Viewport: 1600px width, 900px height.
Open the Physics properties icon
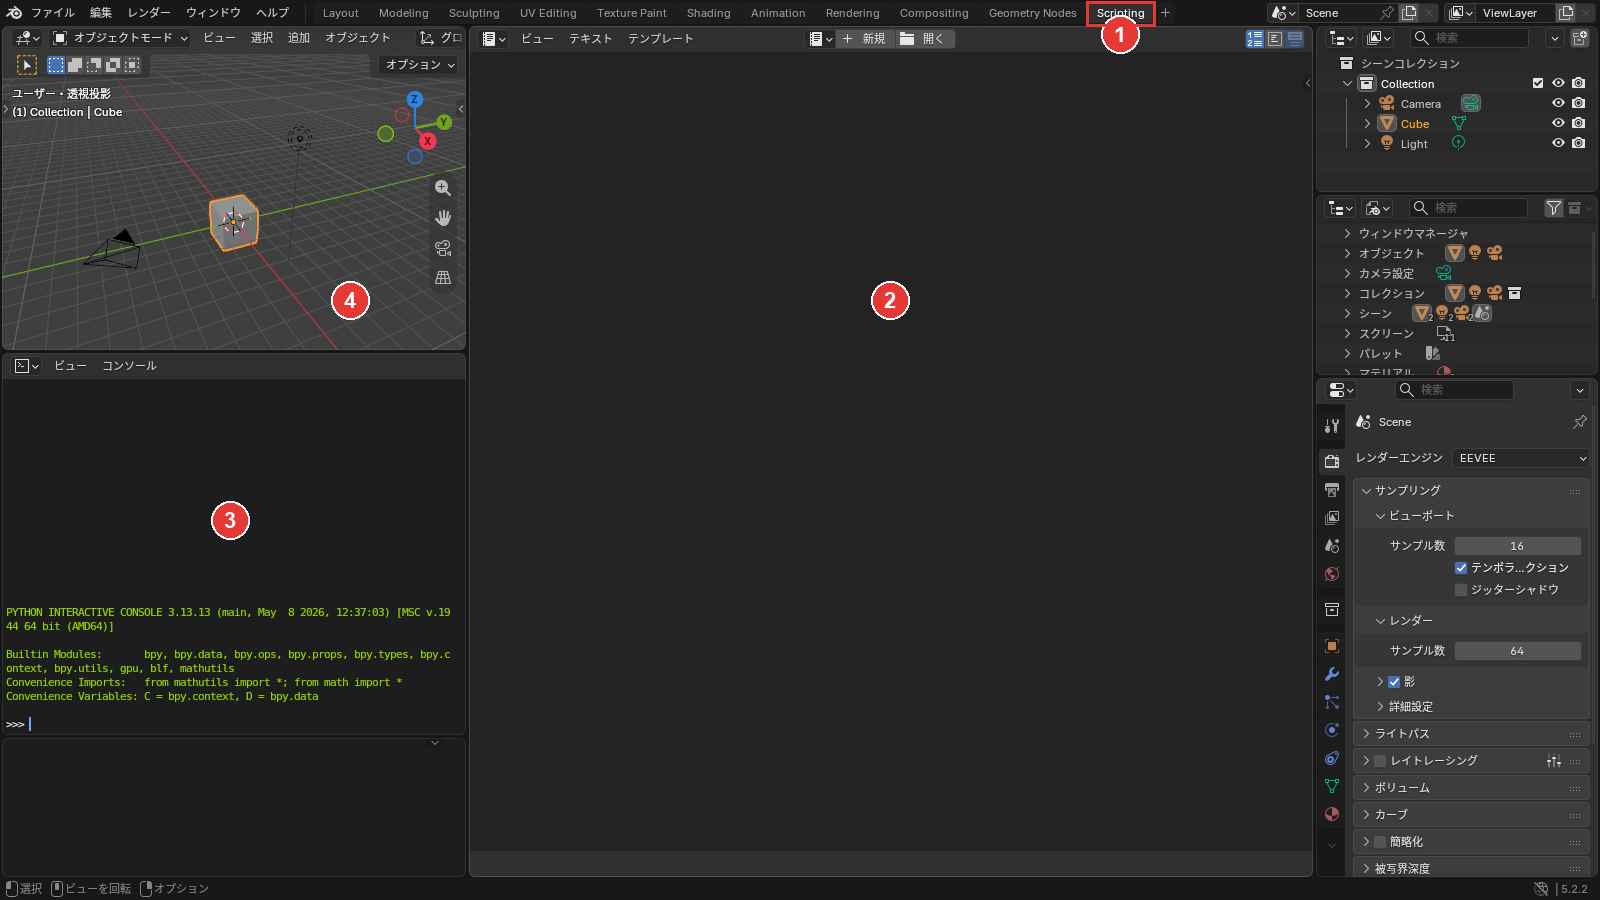[x=1332, y=730]
